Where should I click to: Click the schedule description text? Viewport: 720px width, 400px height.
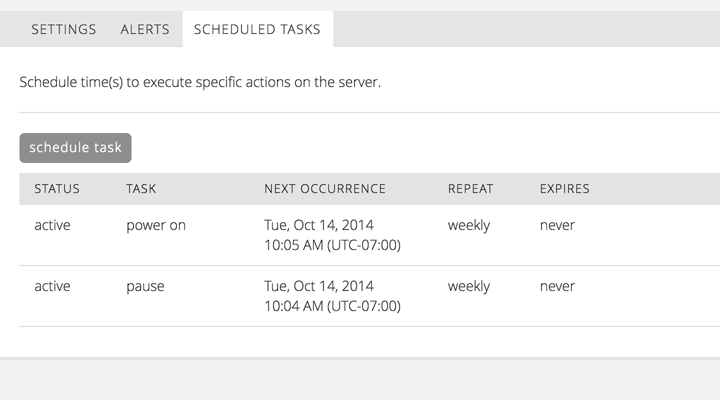point(200,82)
